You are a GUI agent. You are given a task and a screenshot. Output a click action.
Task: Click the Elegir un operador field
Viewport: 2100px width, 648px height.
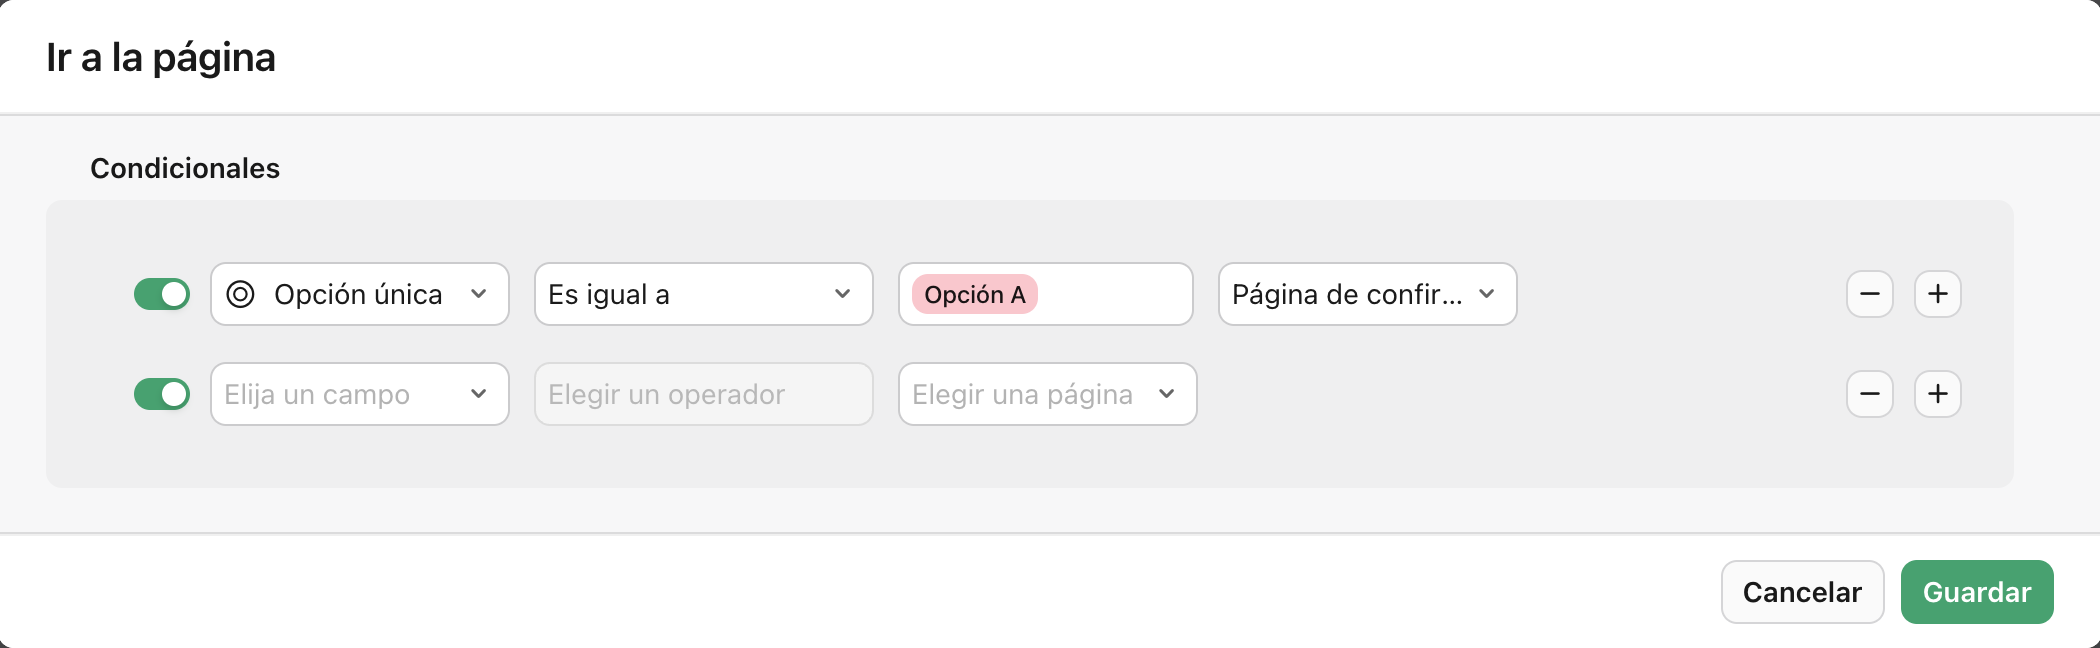703,394
